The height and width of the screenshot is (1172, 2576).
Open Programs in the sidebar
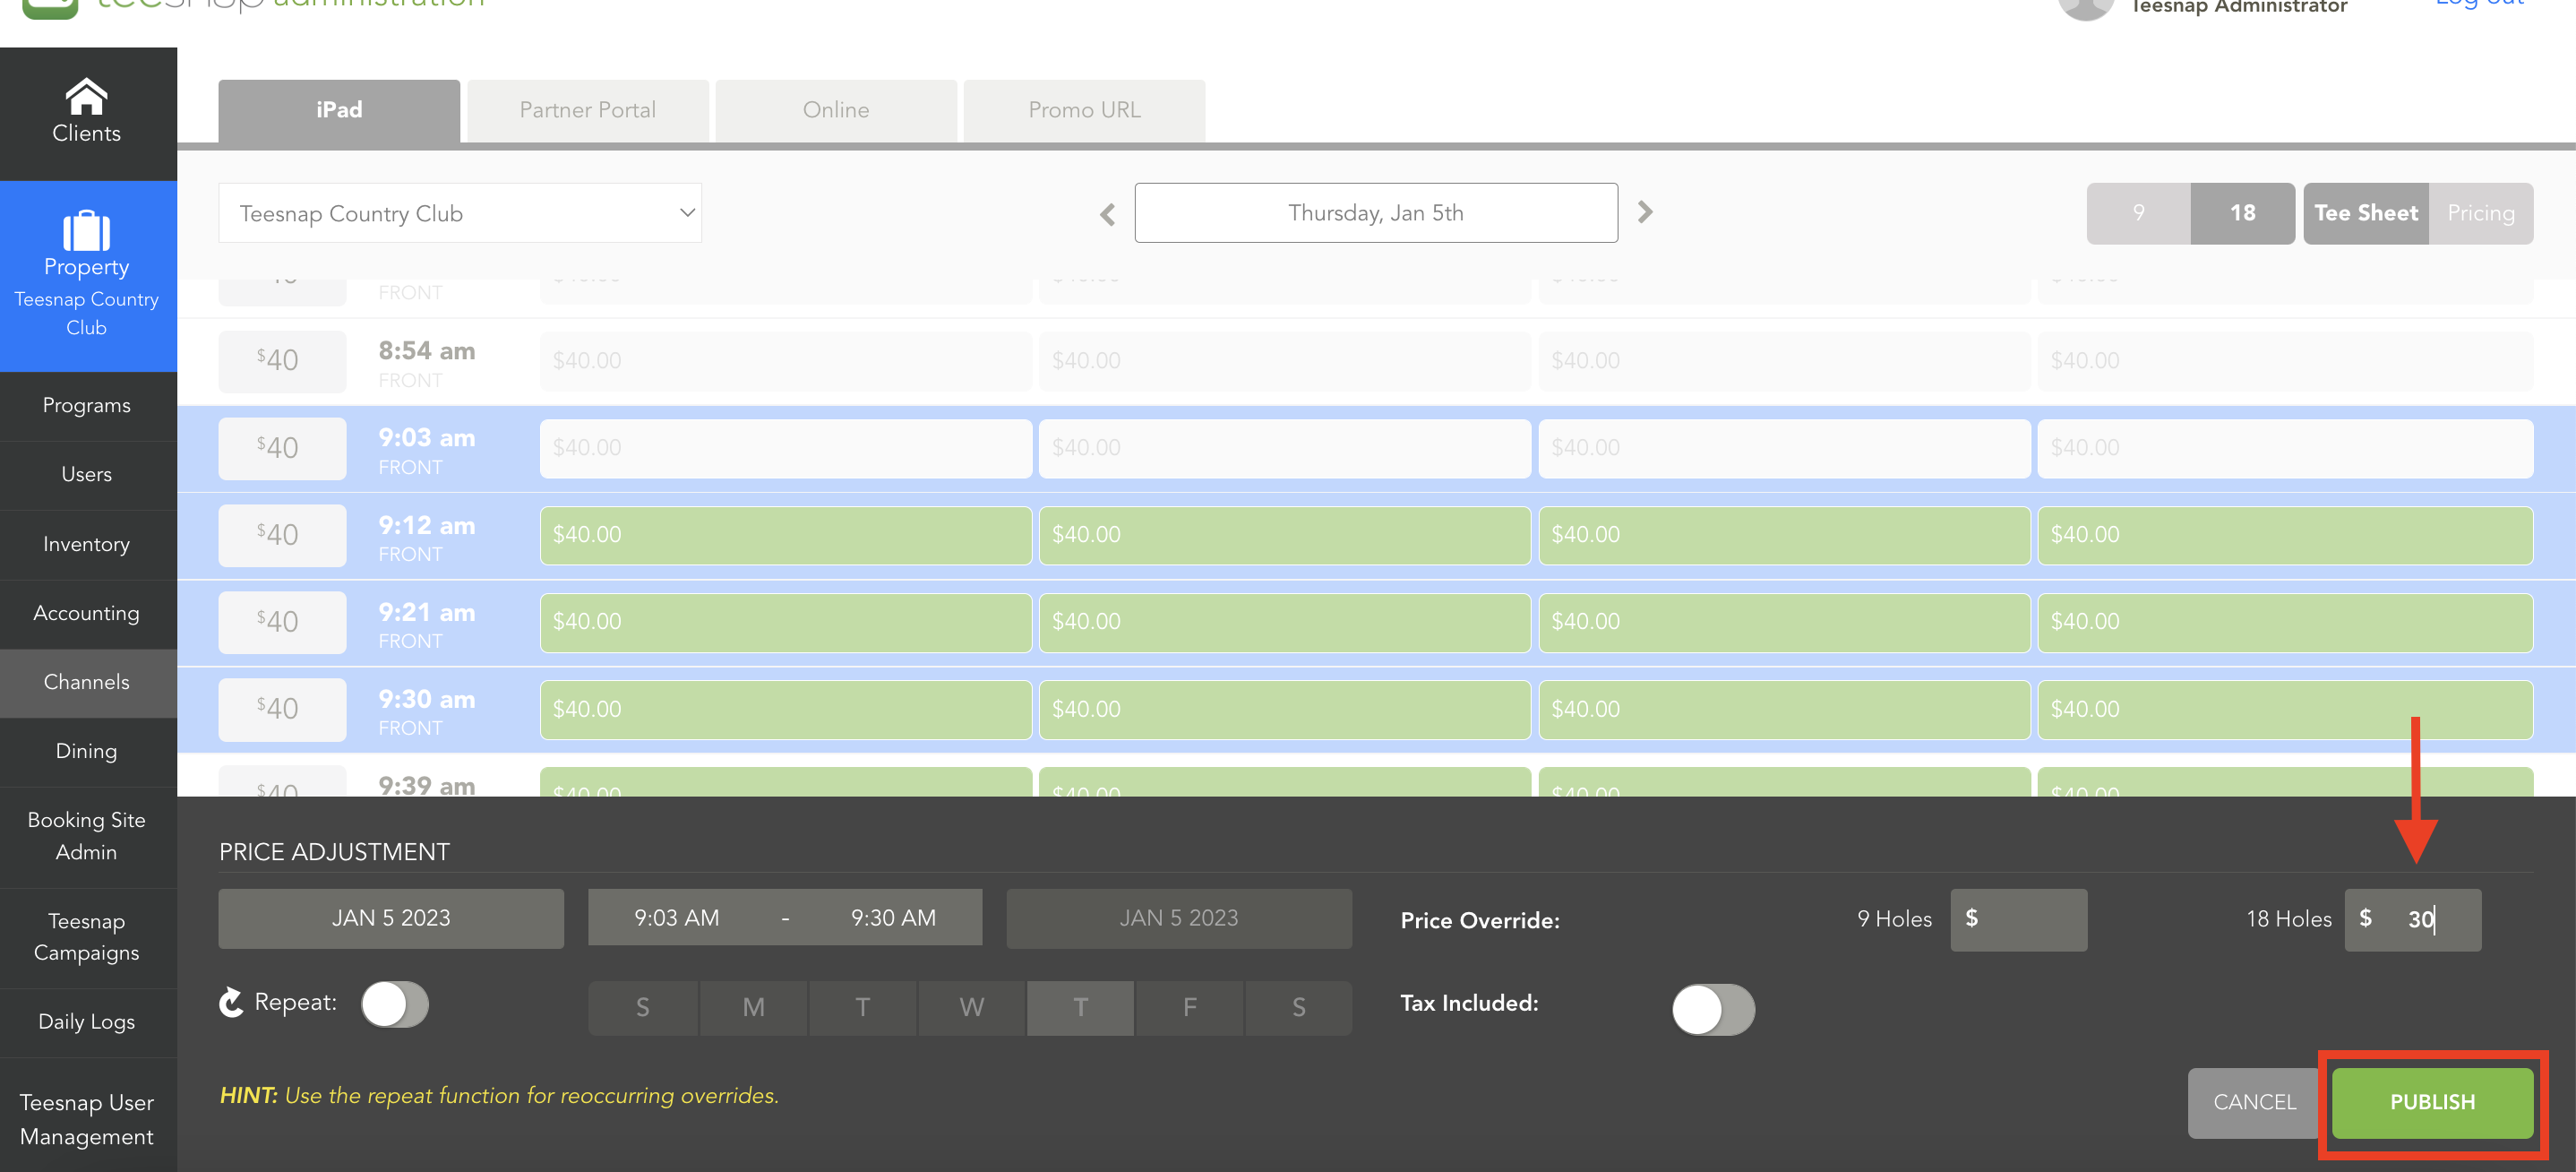pos(87,406)
